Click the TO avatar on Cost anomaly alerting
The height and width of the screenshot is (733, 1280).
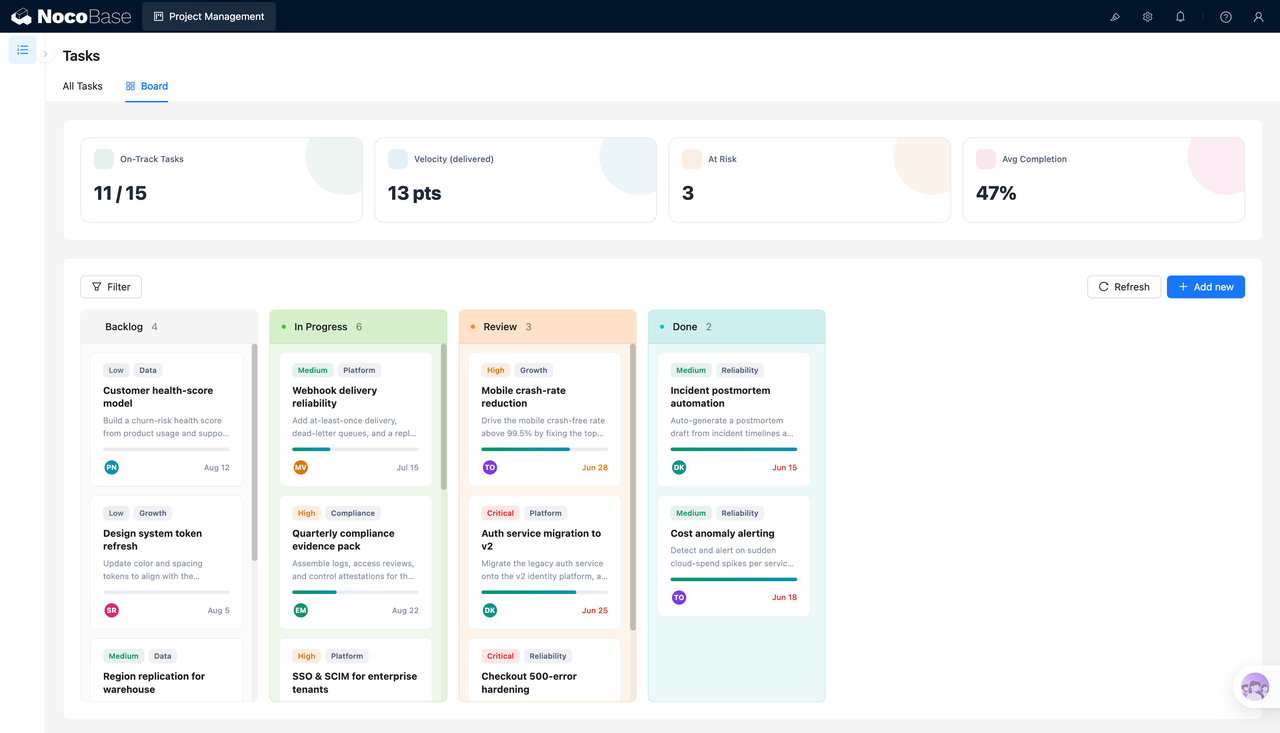tap(678, 597)
